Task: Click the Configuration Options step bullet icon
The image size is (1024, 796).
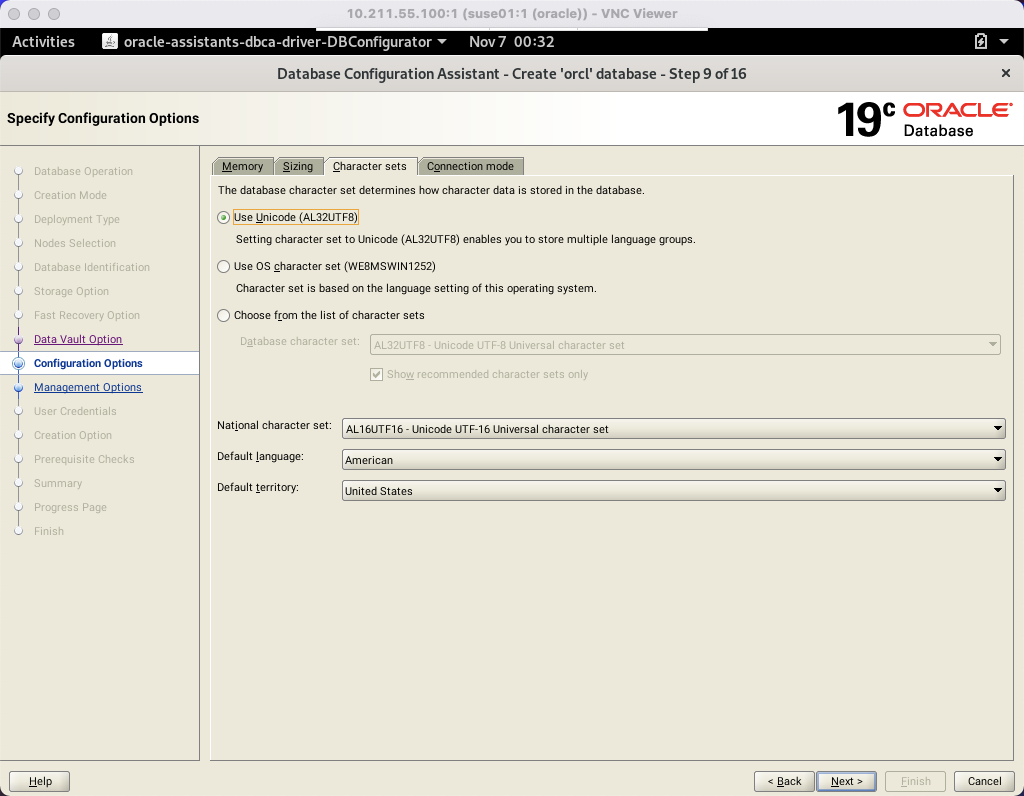Action: point(18,363)
